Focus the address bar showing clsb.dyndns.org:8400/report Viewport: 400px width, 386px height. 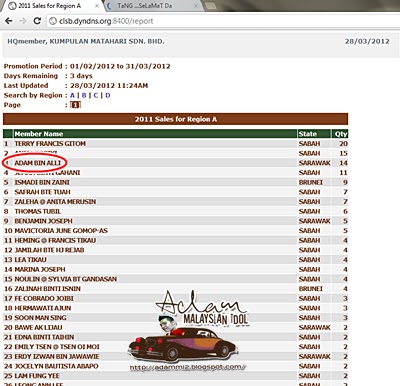click(223, 21)
